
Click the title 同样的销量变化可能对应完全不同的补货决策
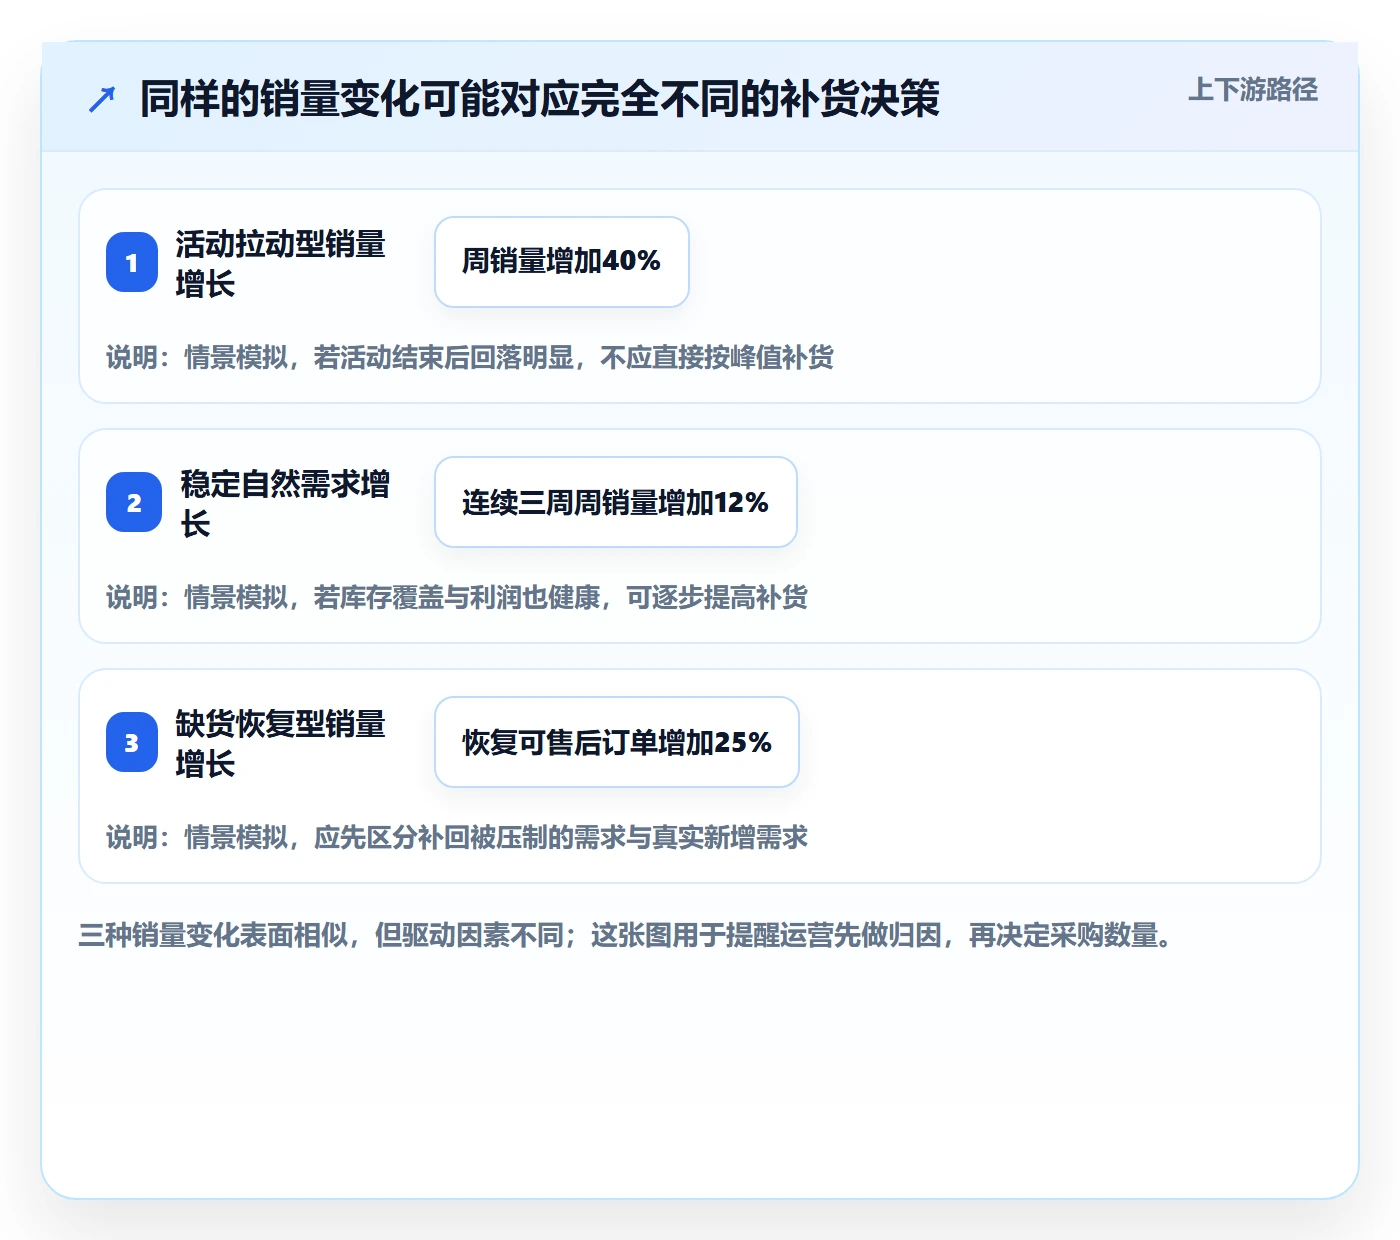(x=540, y=99)
